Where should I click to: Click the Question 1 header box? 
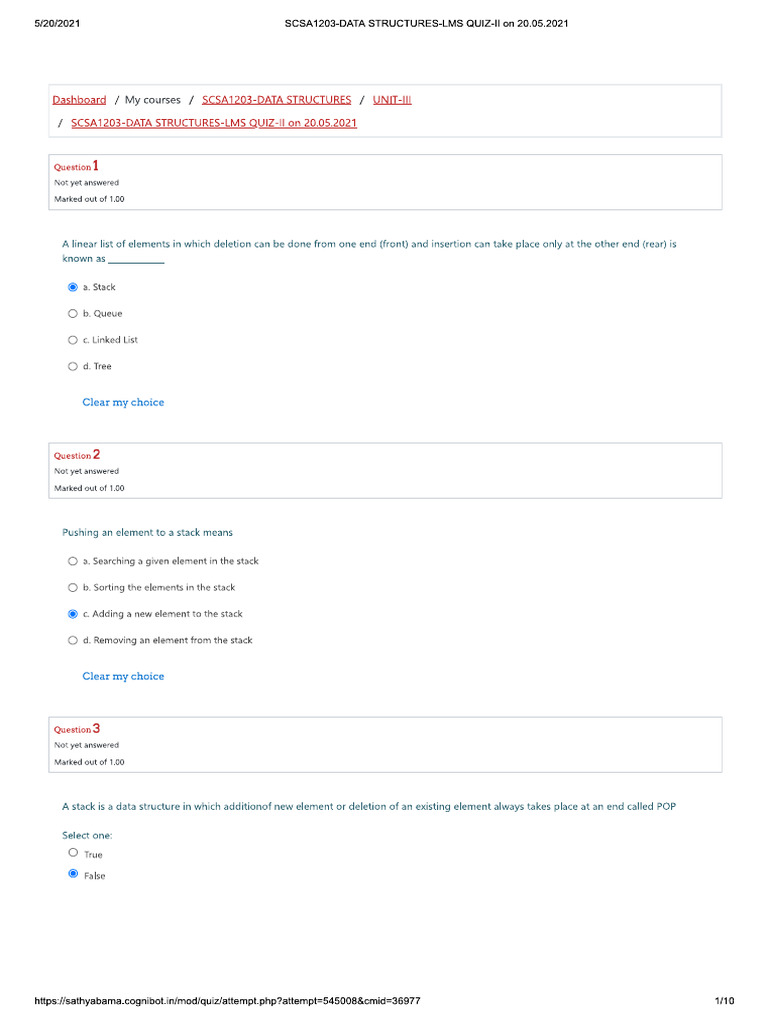pyautogui.click(x=385, y=182)
